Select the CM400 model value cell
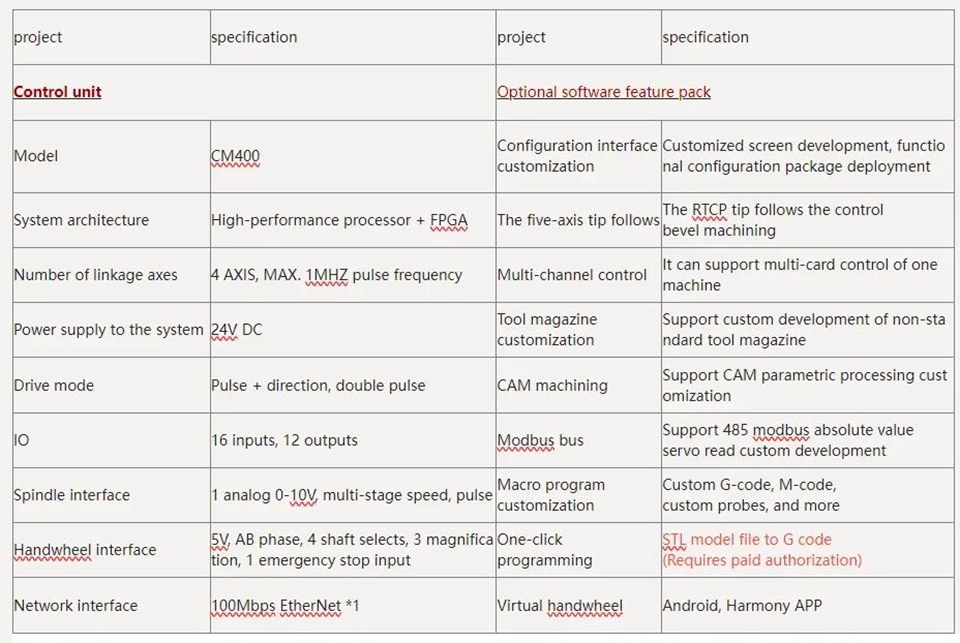 click(x=235, y=156)
